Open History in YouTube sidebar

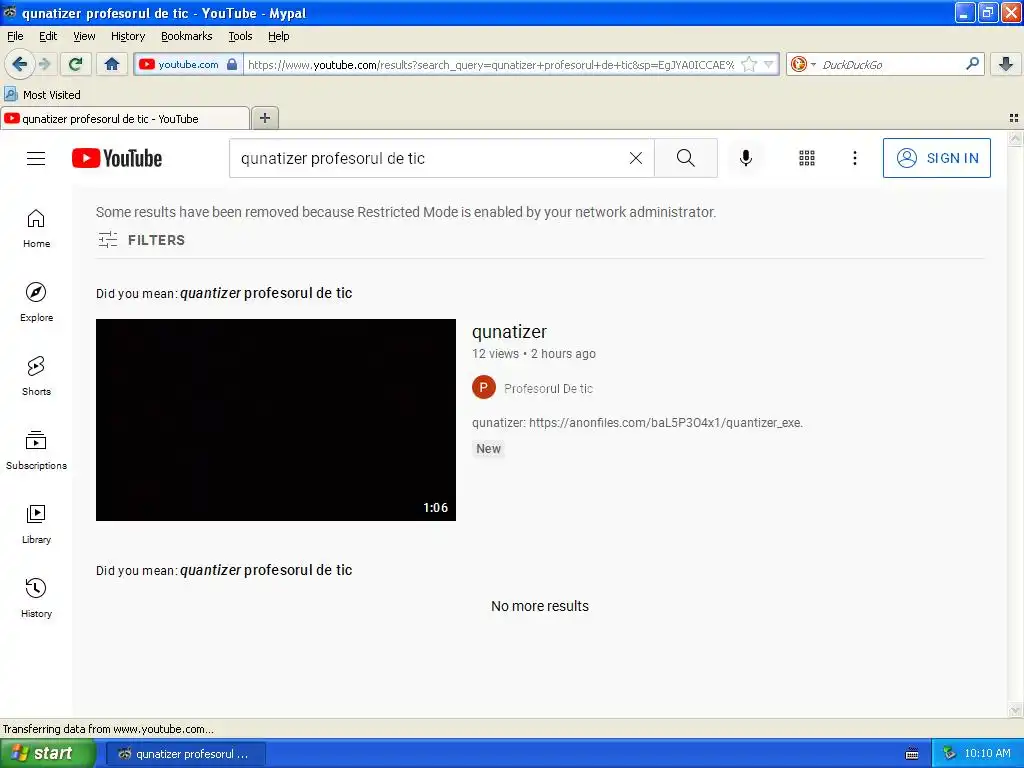click(x=36, y=598)
